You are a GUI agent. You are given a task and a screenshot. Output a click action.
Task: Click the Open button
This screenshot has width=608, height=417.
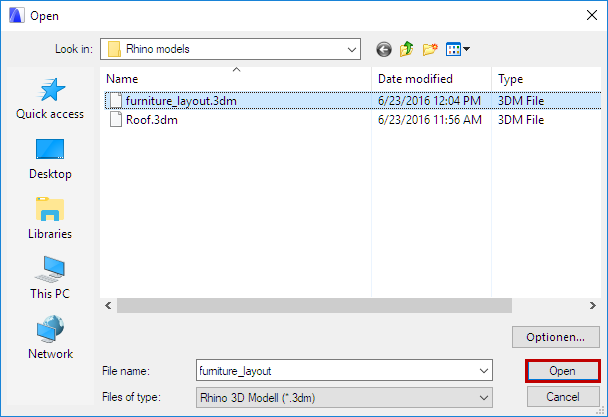[x=563, y=371]
